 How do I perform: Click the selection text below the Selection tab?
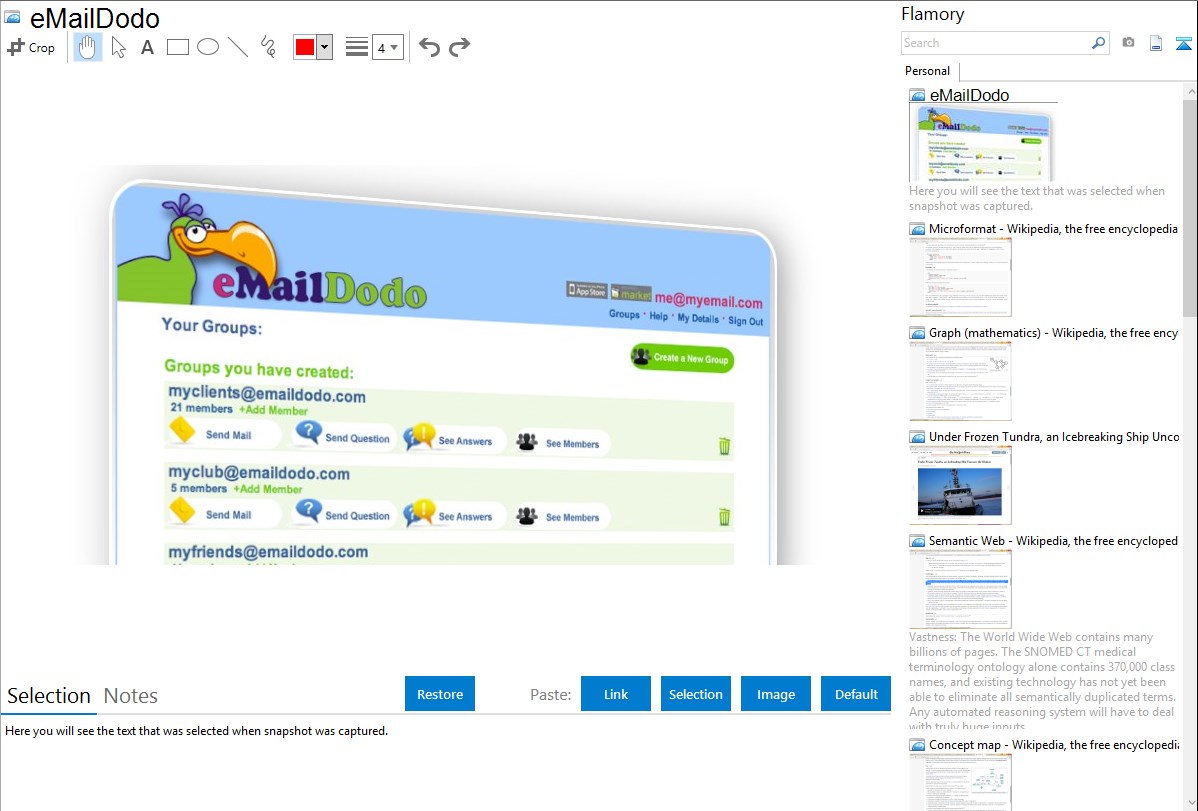(196, 731)
